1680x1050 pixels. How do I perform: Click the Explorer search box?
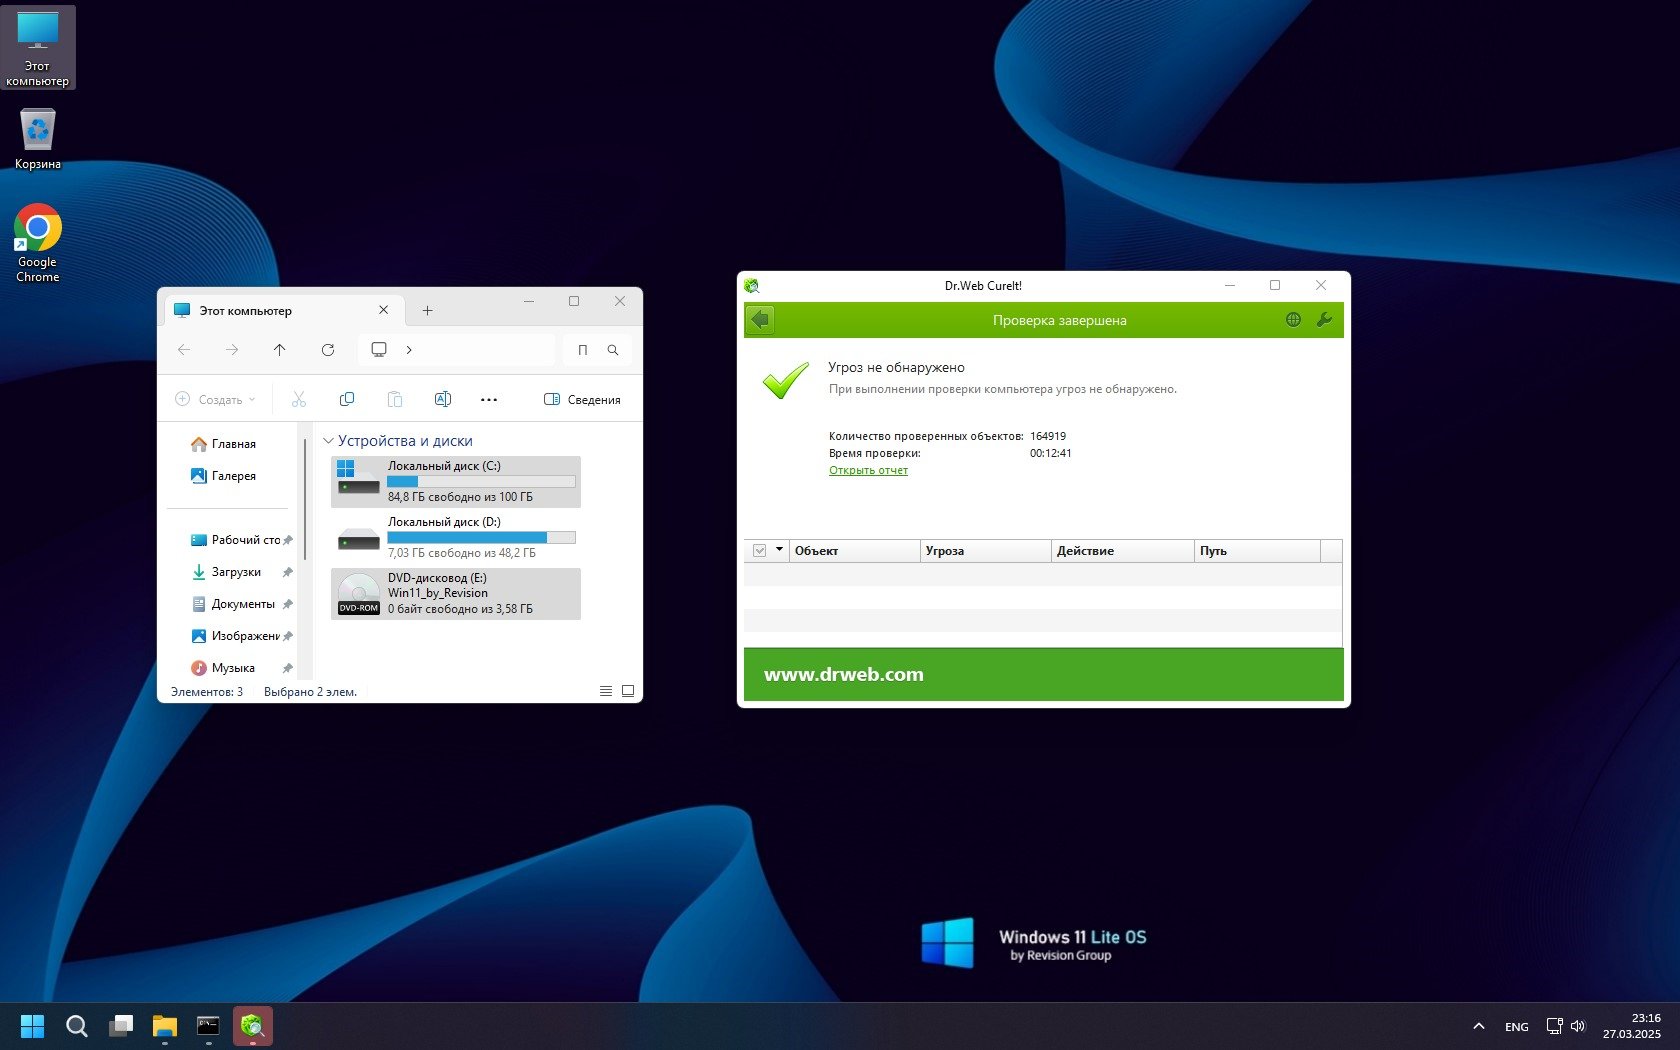[x=597, y=350]
